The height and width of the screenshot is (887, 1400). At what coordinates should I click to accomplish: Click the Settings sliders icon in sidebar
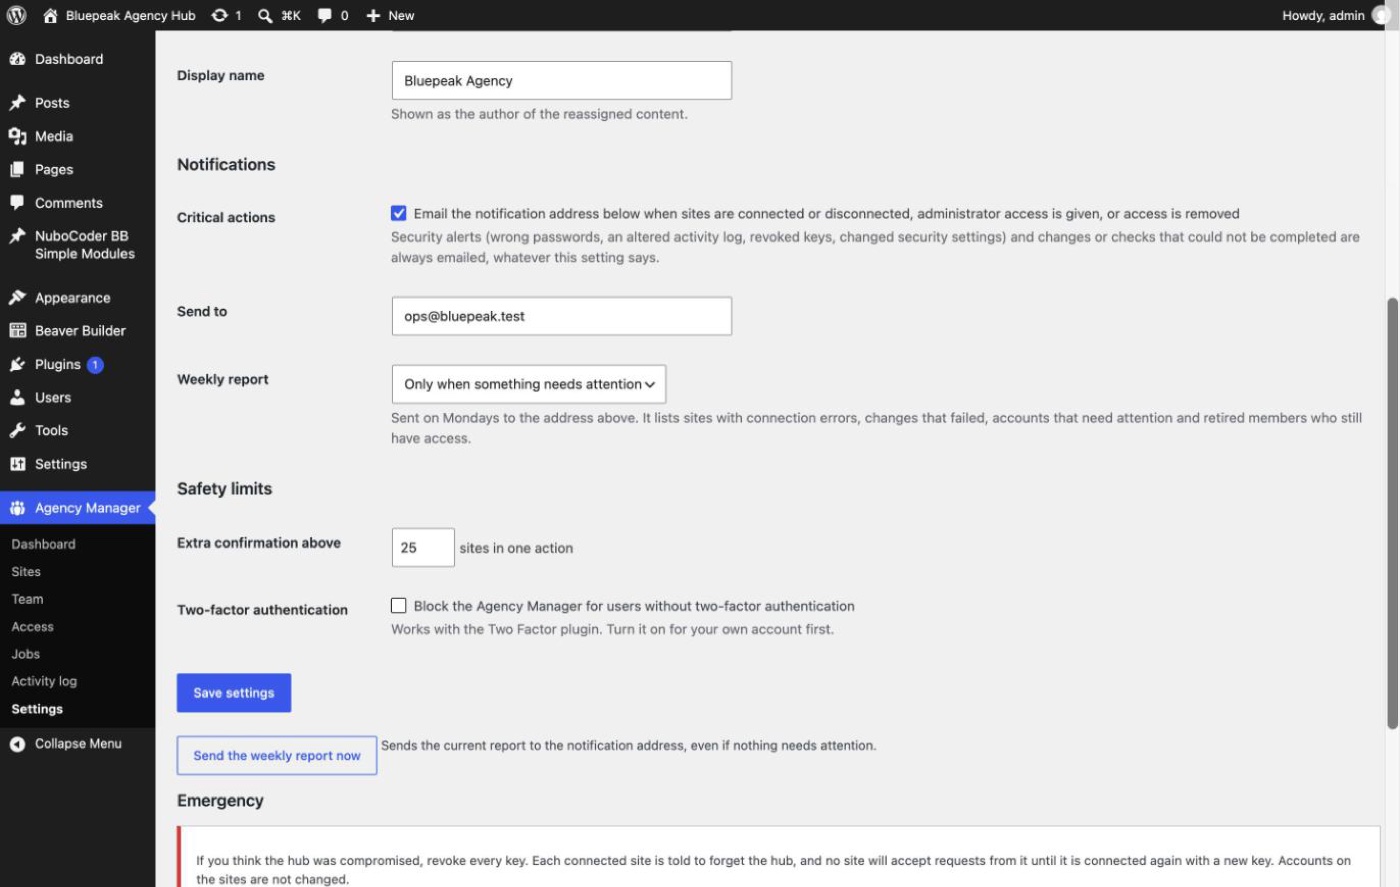[x=17, y=464]
